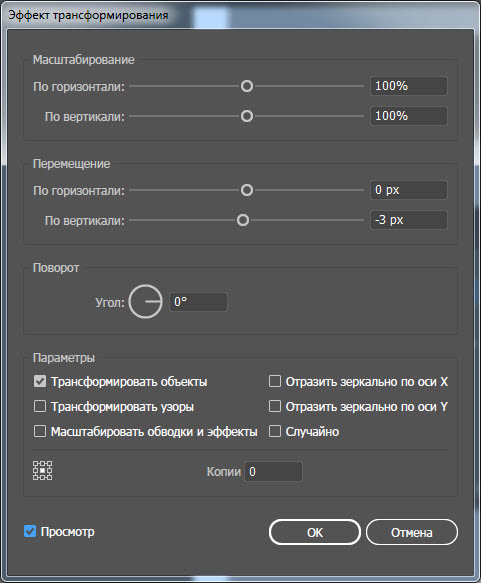Click the reference point locator grid icon

click(x=42, y=470)
